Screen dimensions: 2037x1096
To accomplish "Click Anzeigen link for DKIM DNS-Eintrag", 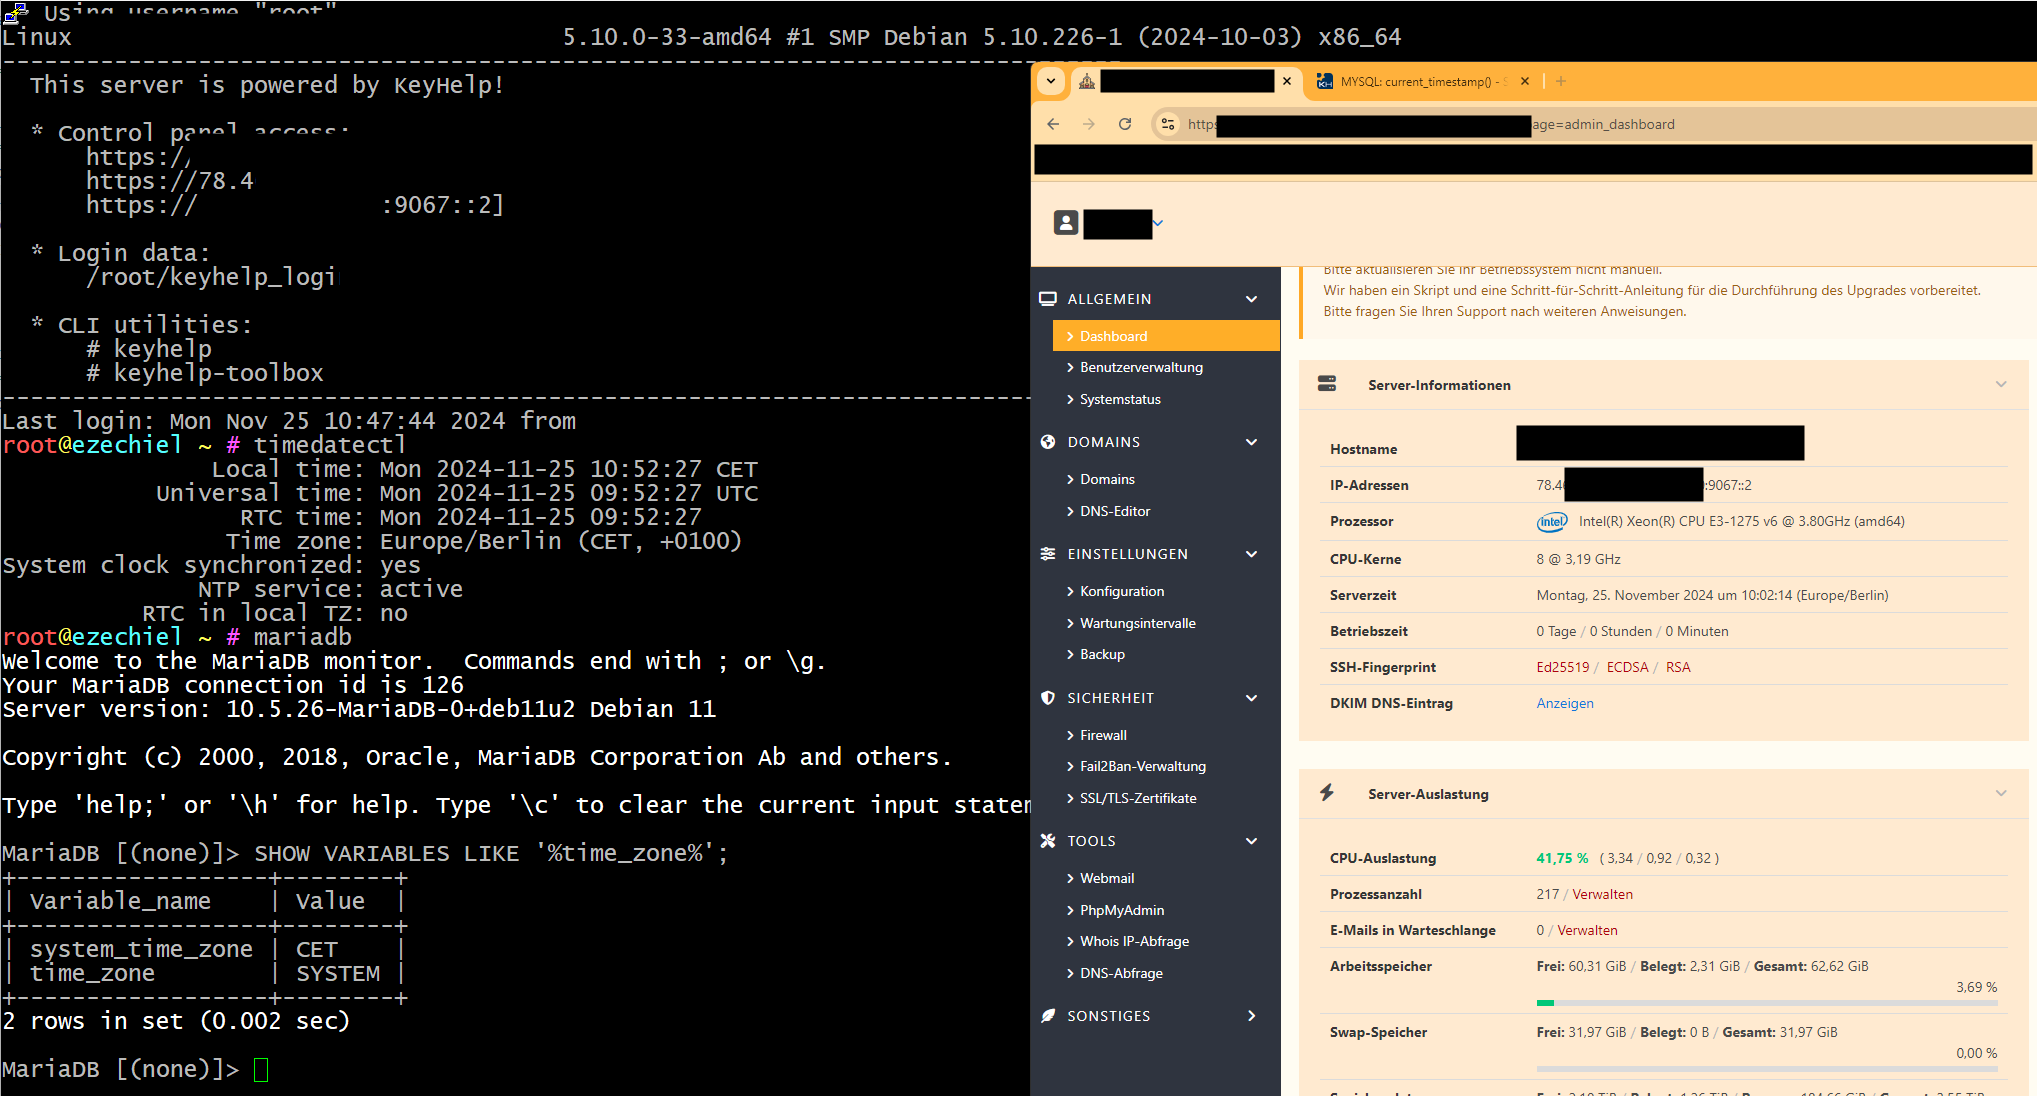I will point(1565,703).
